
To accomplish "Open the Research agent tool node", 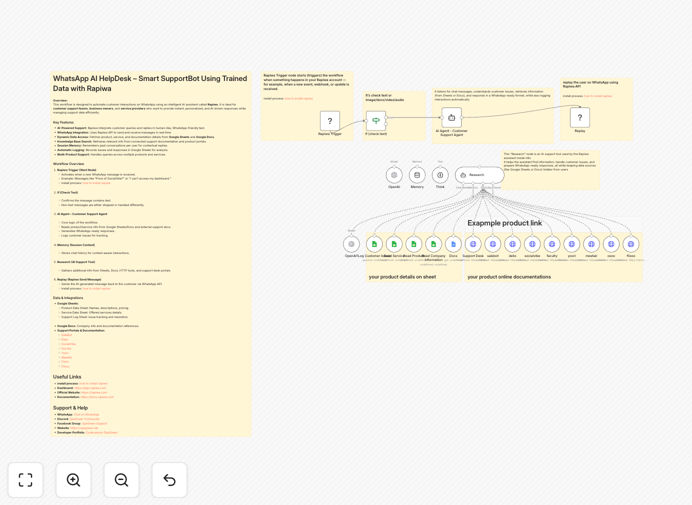I will point(479,175).
